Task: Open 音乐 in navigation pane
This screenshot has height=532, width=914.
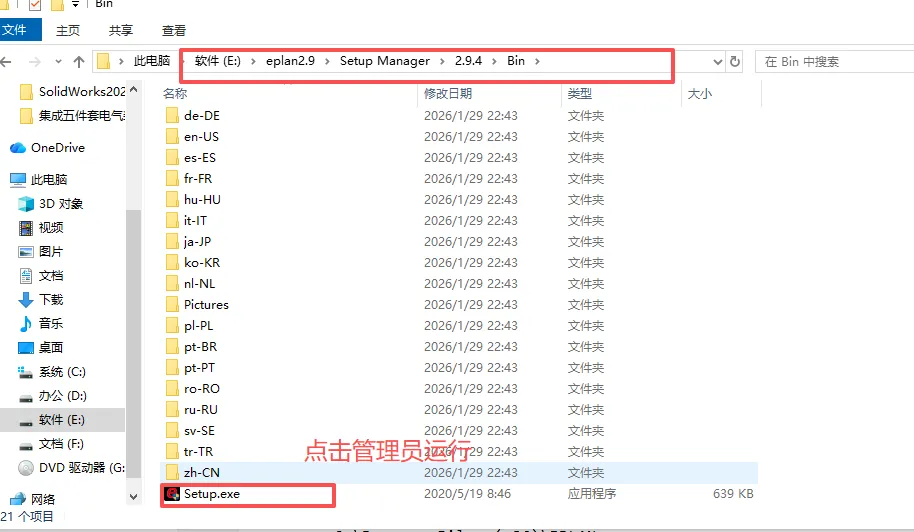Action: pyautogui.click(x=41, y=323)
